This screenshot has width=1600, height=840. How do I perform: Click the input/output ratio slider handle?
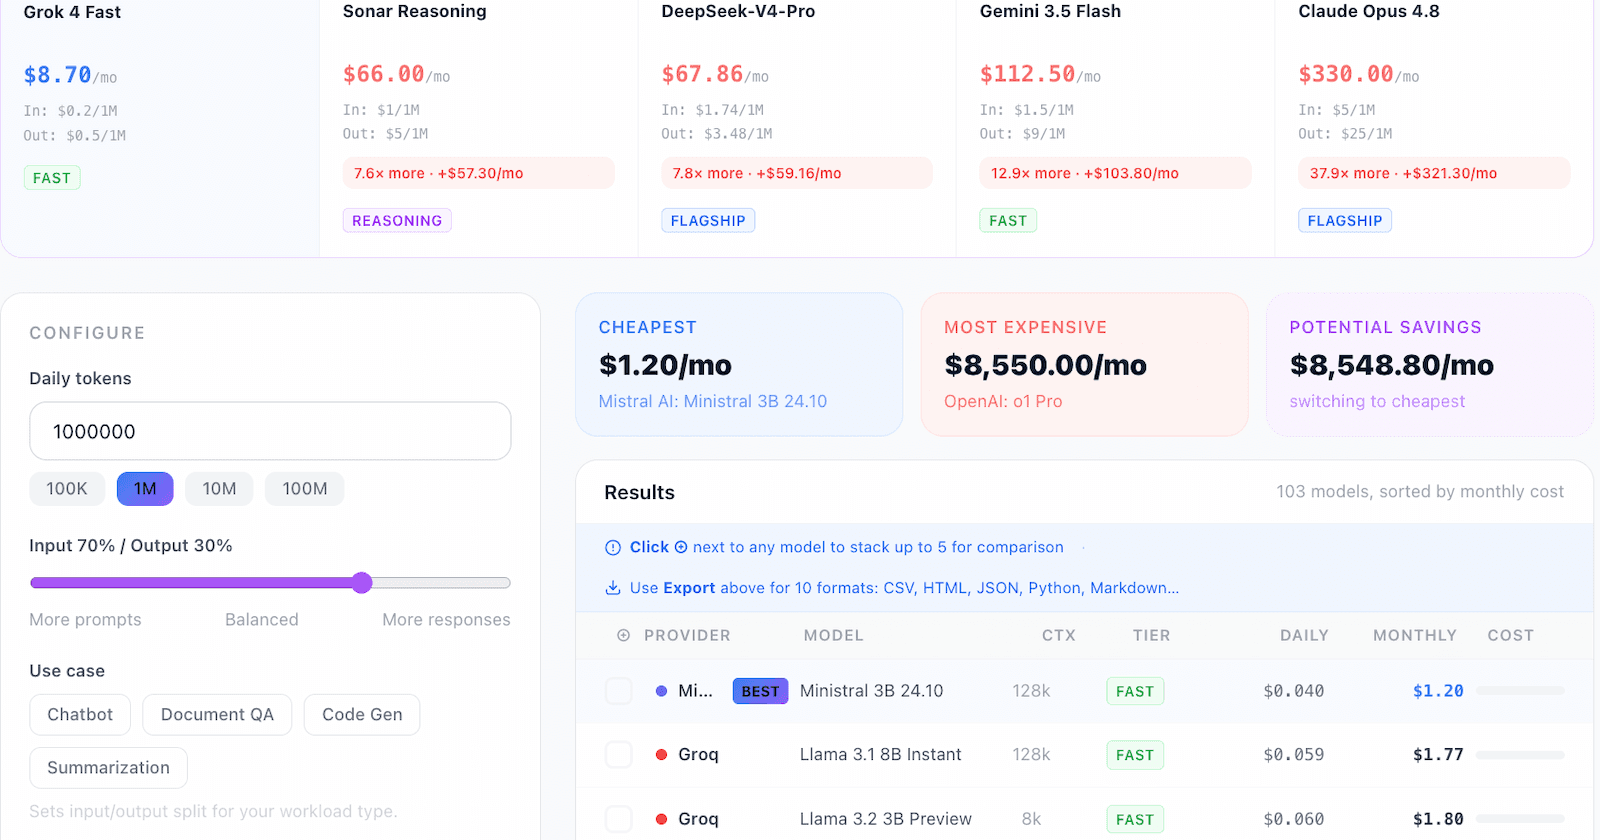(362, 583)
